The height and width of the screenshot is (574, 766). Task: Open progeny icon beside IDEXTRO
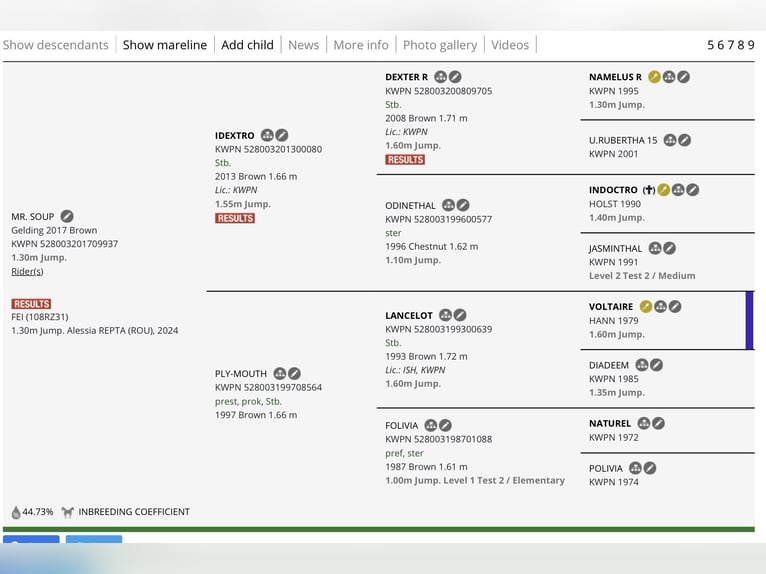tap(267, 135)
